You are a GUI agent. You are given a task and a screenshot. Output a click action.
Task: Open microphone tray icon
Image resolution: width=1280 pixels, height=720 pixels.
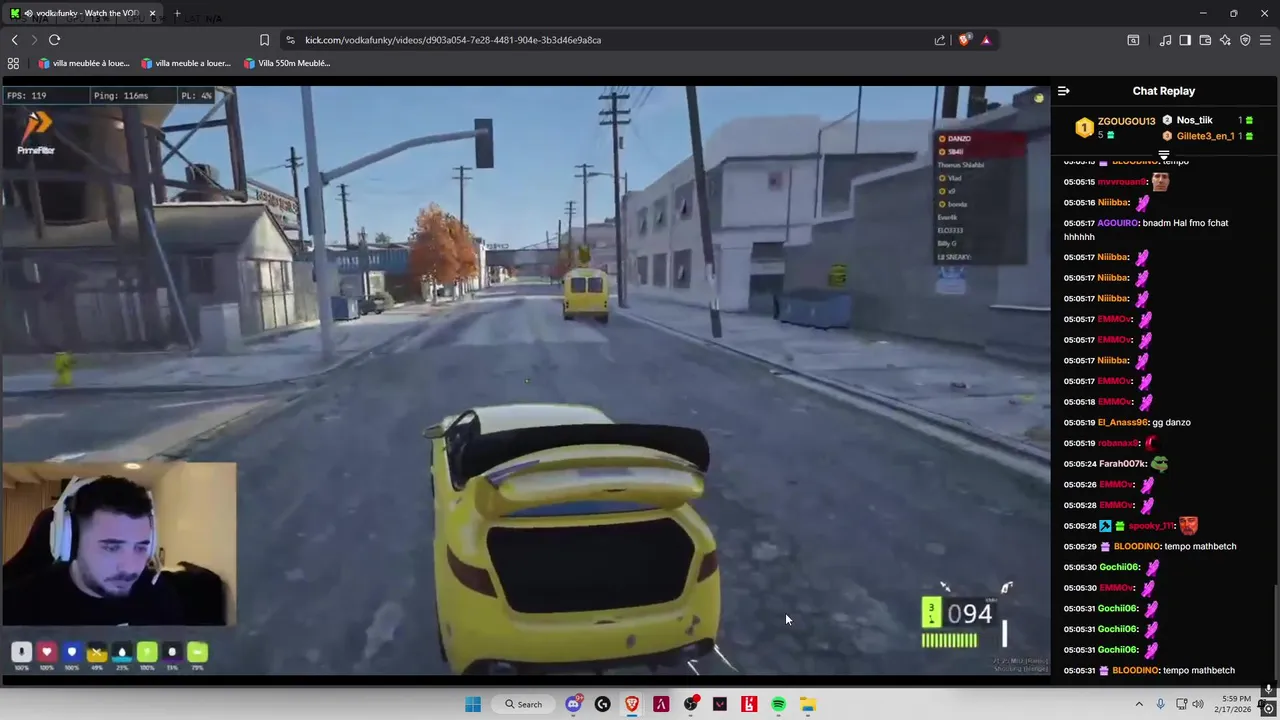pos(1161,704)
